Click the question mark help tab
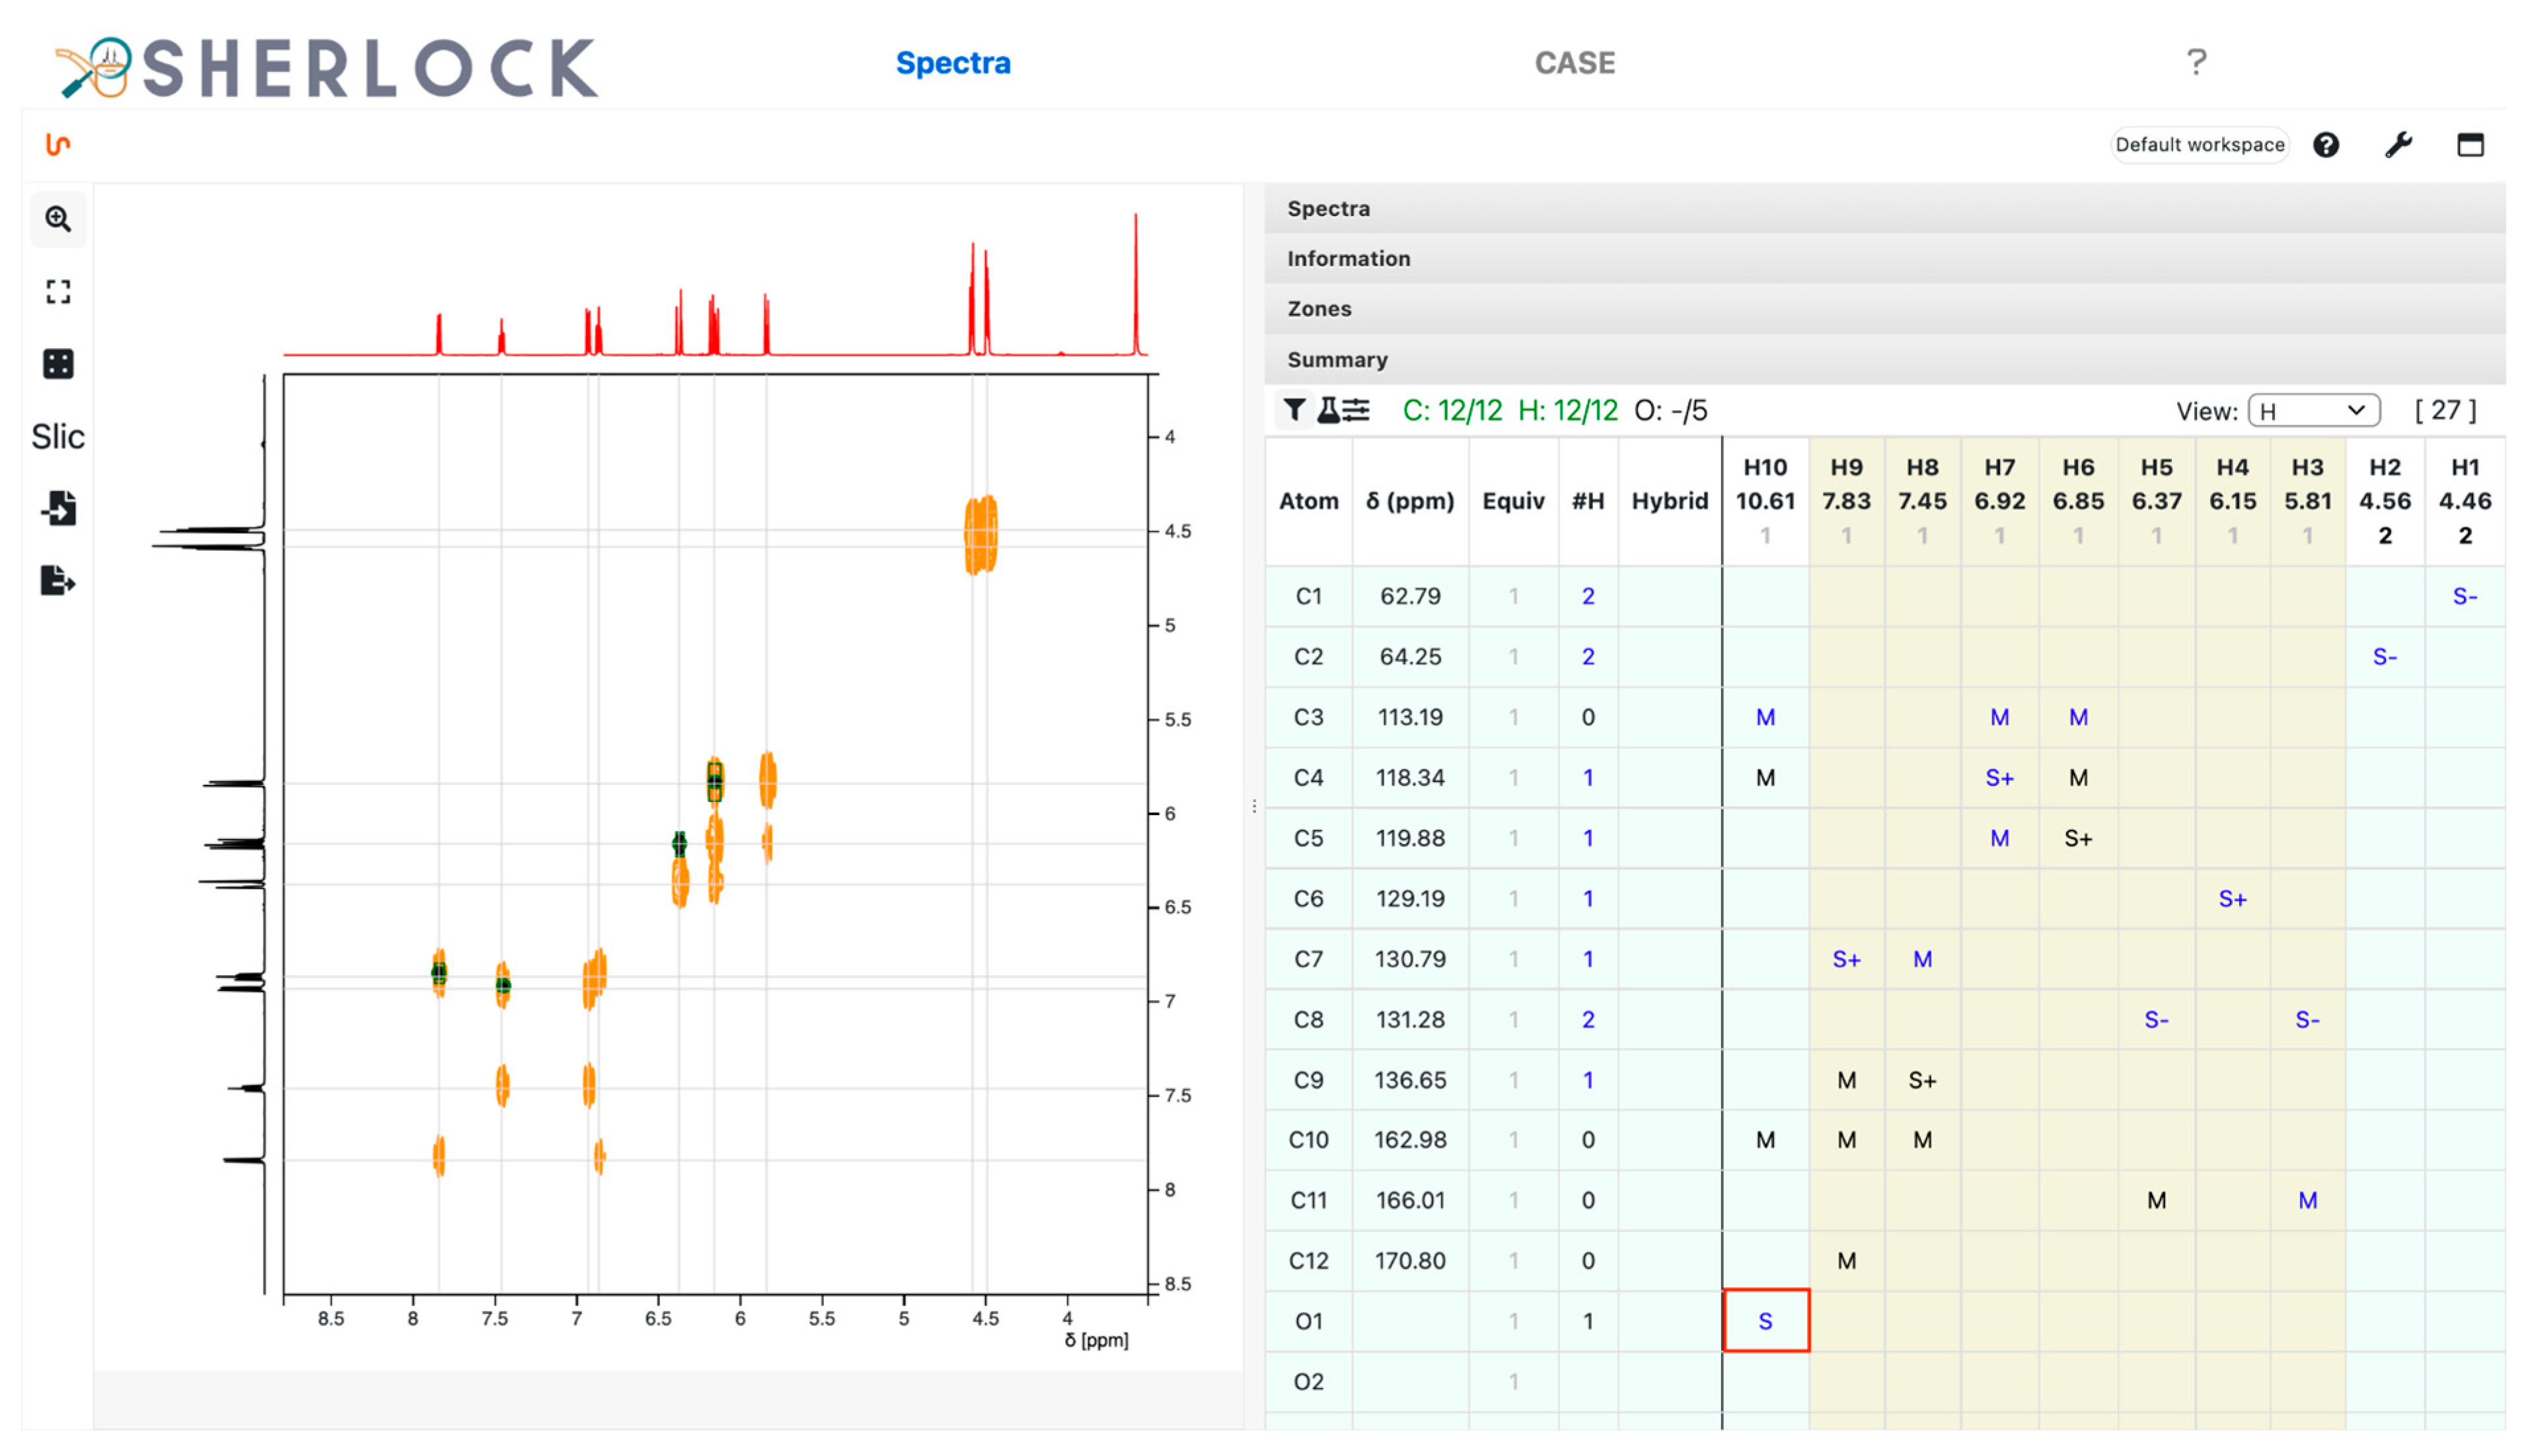The image size is (2526, 1456). coord(2195,63)
